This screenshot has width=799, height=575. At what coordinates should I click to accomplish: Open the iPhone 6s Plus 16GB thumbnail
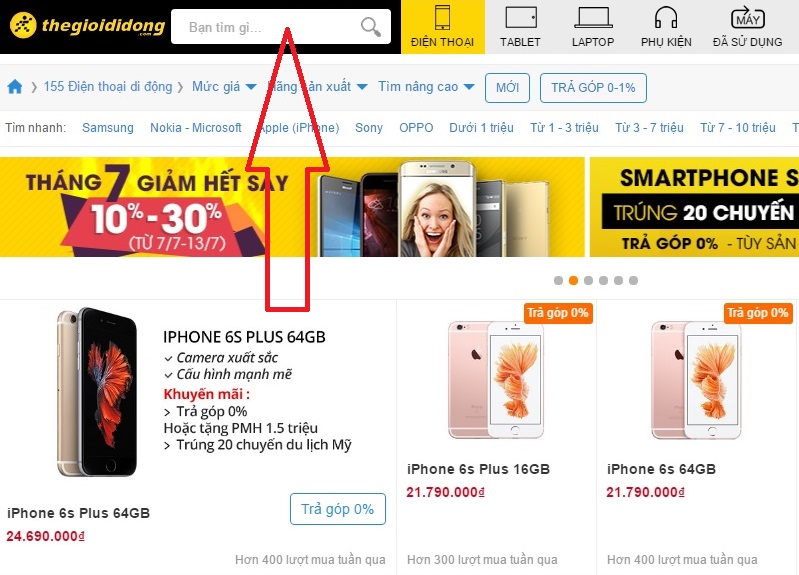(496, 380)
